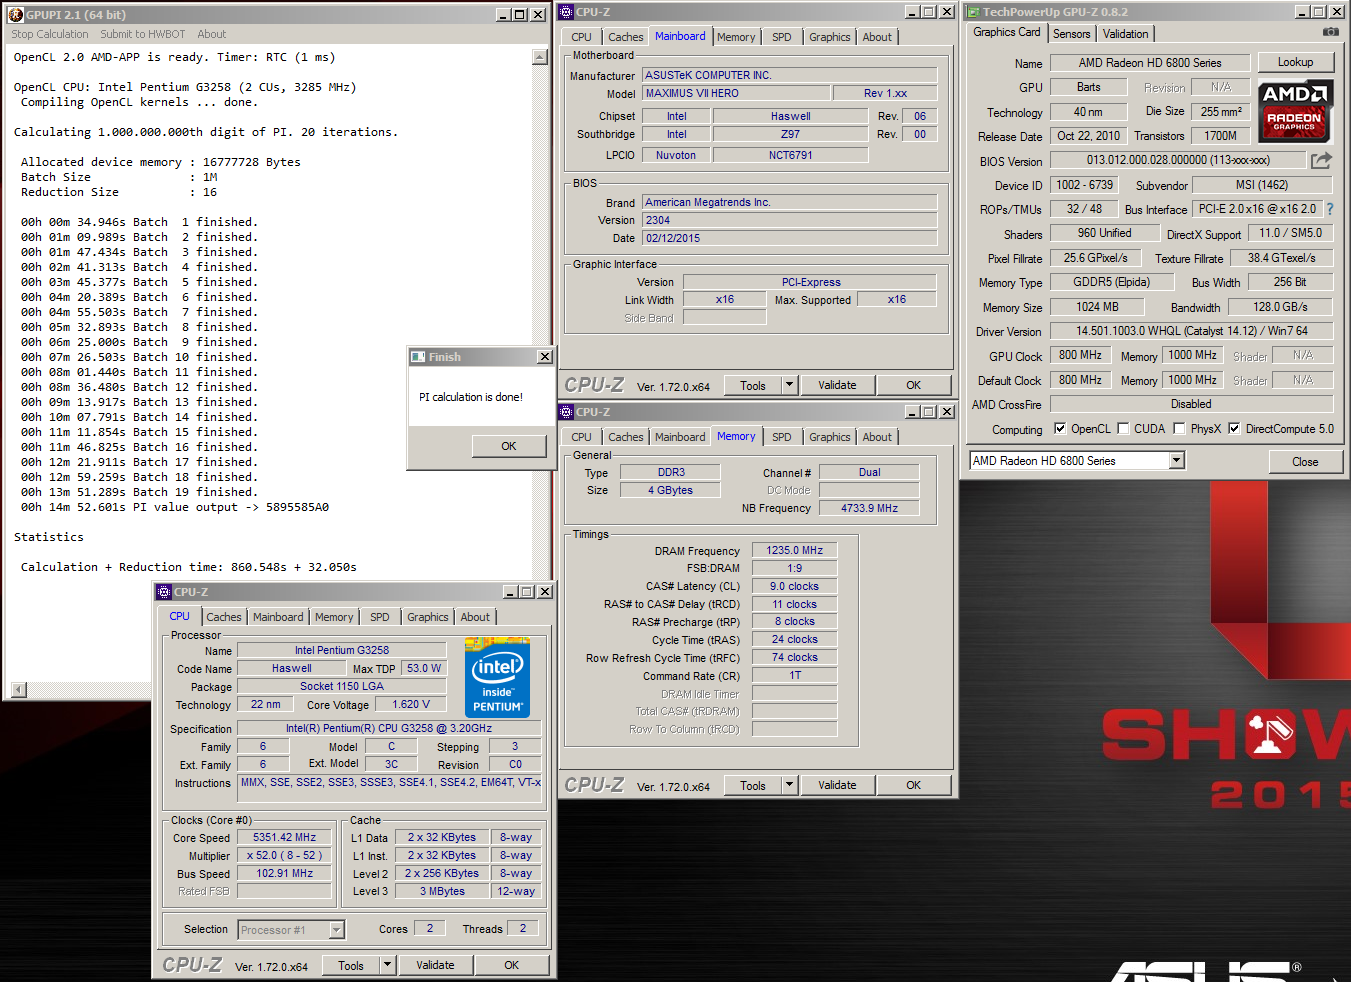1351x982 pixels.
Task: Click the motherboard model MAXIMUS VII HERO
Action: (736, 93)
